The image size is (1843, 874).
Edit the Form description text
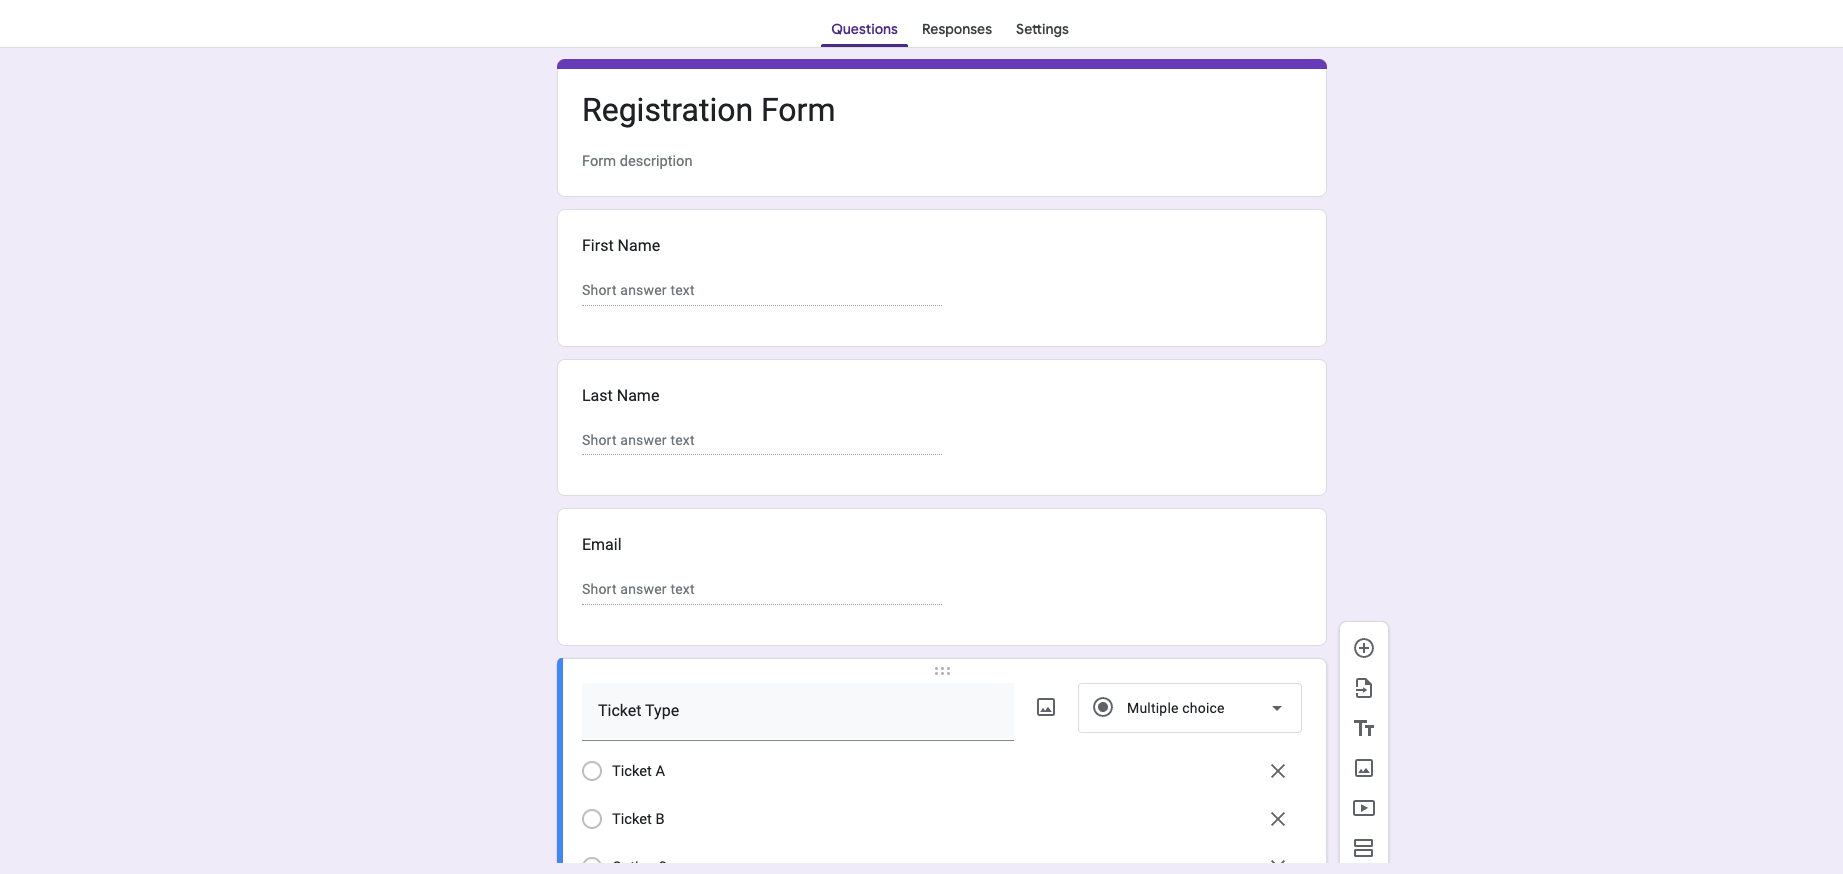tap(637, 160)
